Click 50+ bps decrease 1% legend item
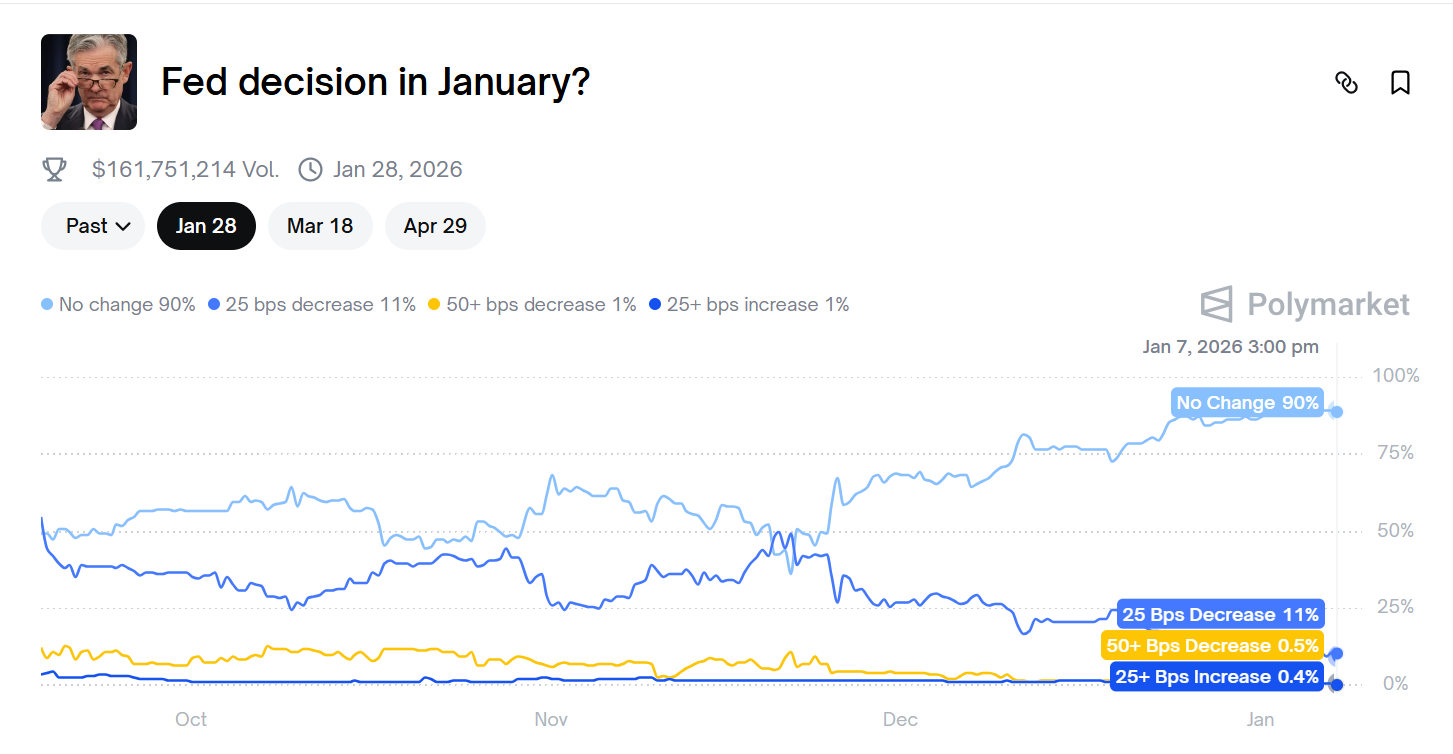Image resolution: width=1453 pixels, height=754 pixels. [x=532, y=305]
